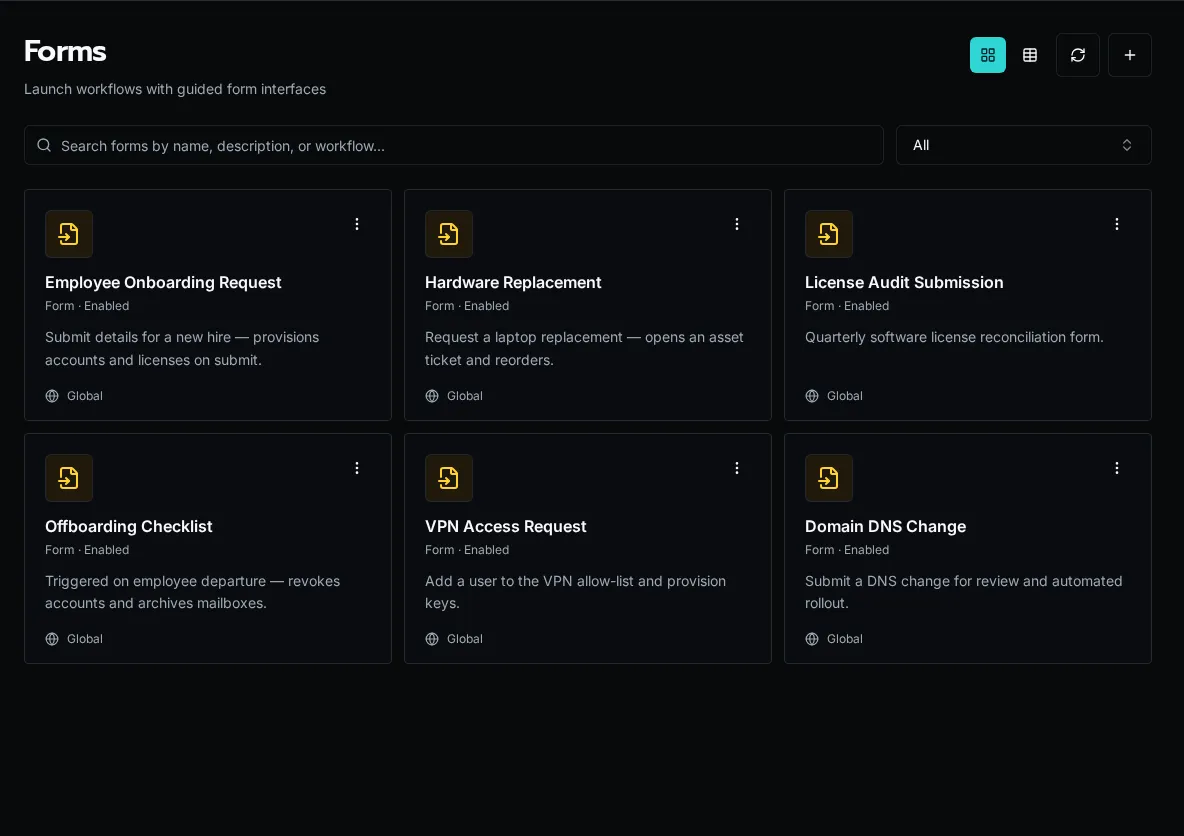
Task: Switch to table view layout
Action: pyautogui.click(x=1029, y=55)
